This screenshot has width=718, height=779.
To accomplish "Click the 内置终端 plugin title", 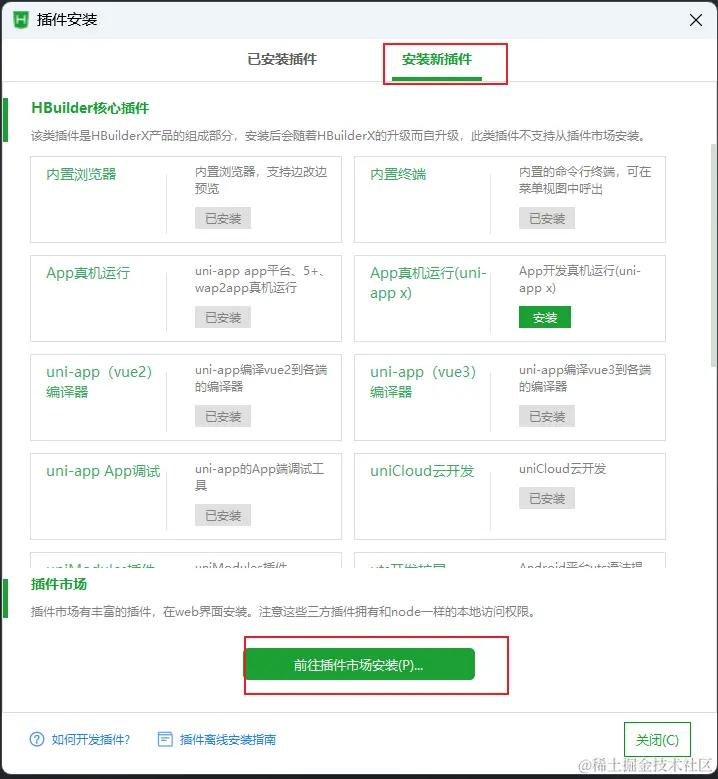I will [398, 174].
